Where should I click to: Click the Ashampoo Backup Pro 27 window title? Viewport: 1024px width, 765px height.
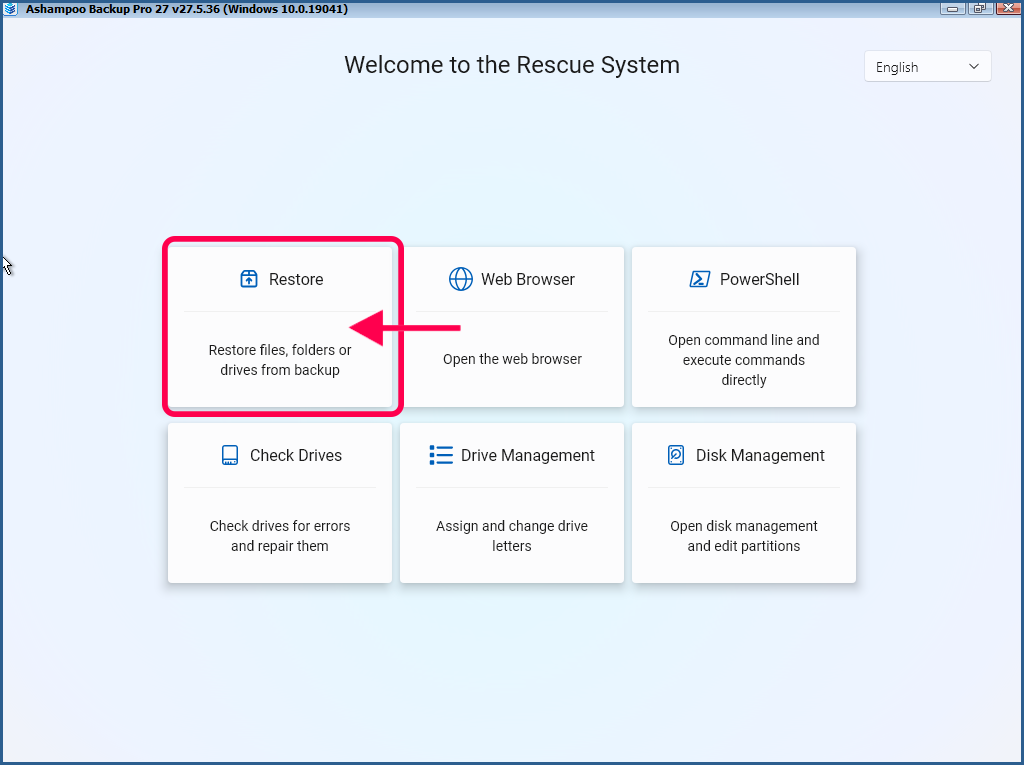point(187,9)
